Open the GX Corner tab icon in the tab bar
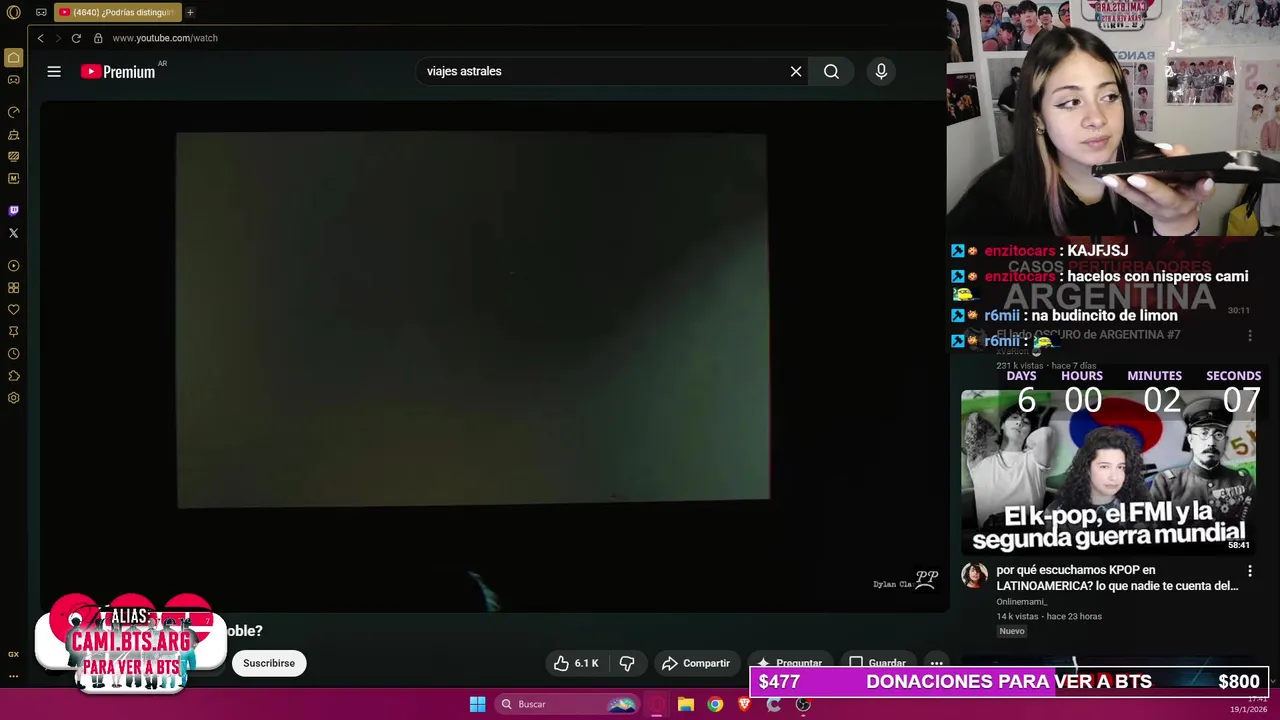Screen dimensions: 1280x720 tap(41, 12)
